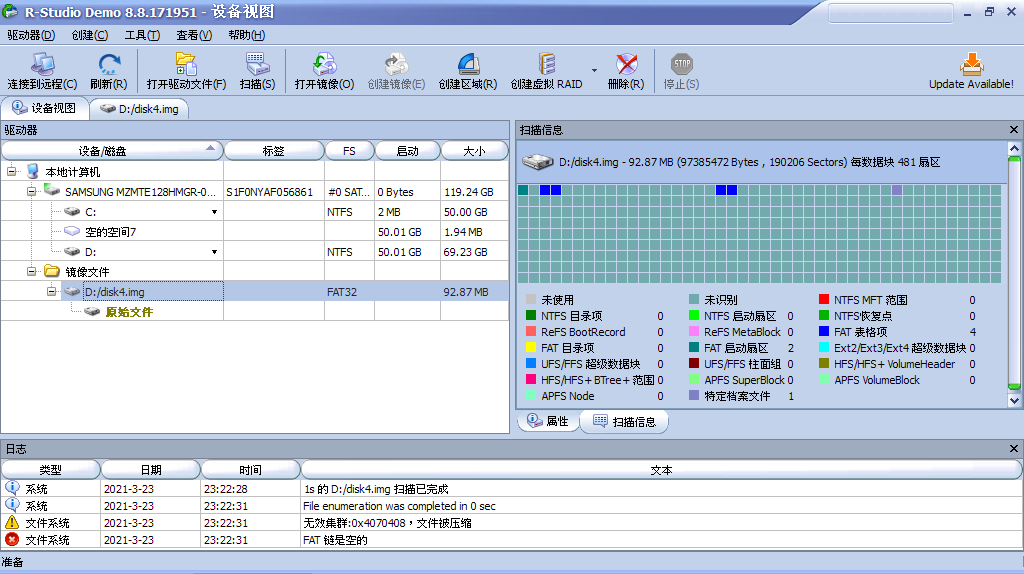This screenshot has width=1024, height=574.
Task: Click the 时间 log column header
Action: click(250, 470)
